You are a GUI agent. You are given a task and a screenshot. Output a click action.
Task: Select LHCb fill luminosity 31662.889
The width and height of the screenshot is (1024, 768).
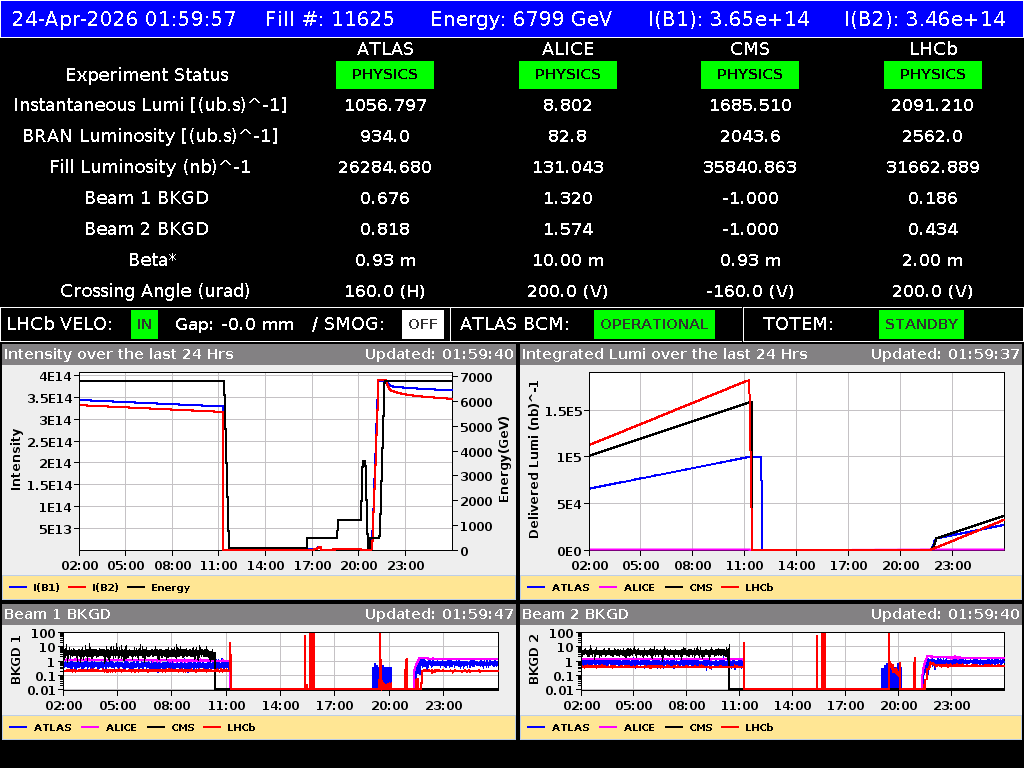click(933, 167)
